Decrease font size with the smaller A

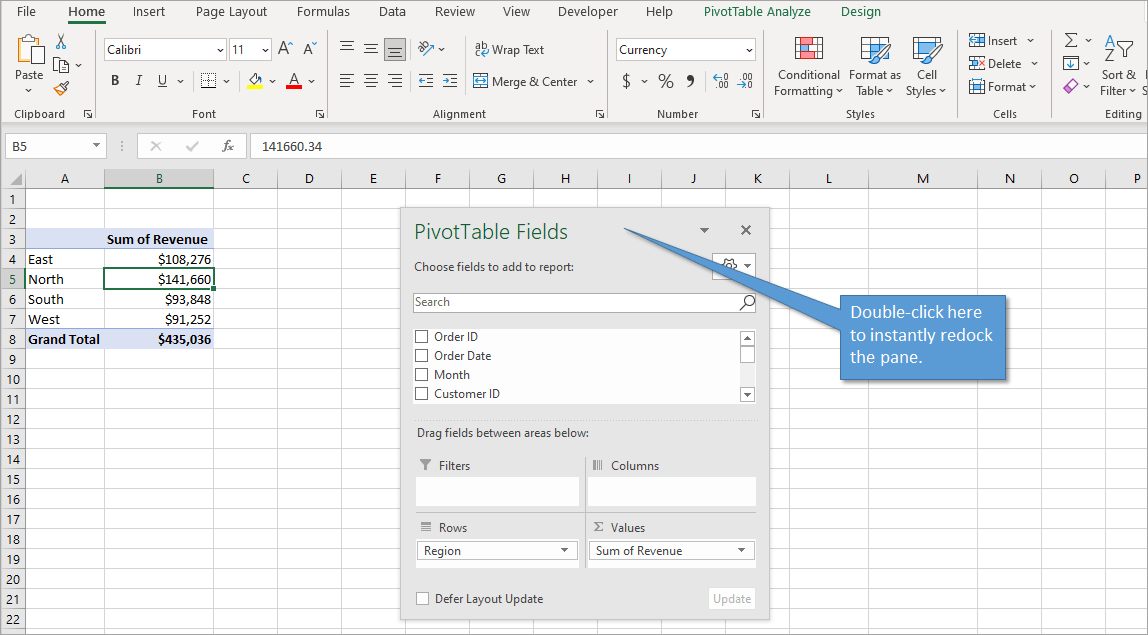(310, 49)
